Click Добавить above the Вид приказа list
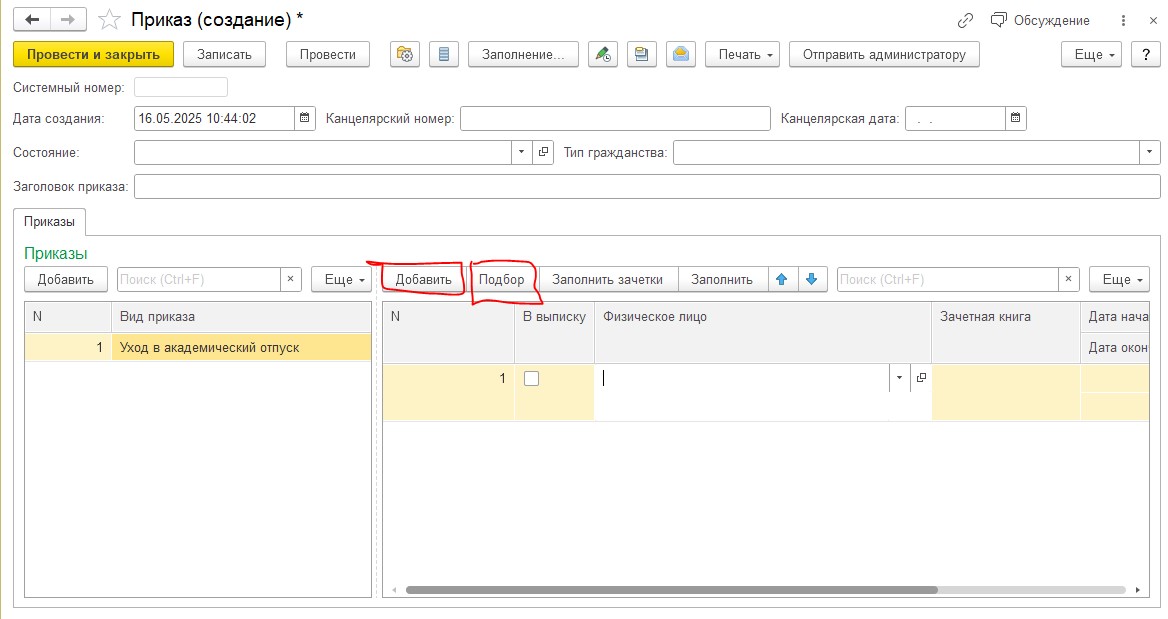Viewport: 1168px width, 619px height. (x=66, y=279)
